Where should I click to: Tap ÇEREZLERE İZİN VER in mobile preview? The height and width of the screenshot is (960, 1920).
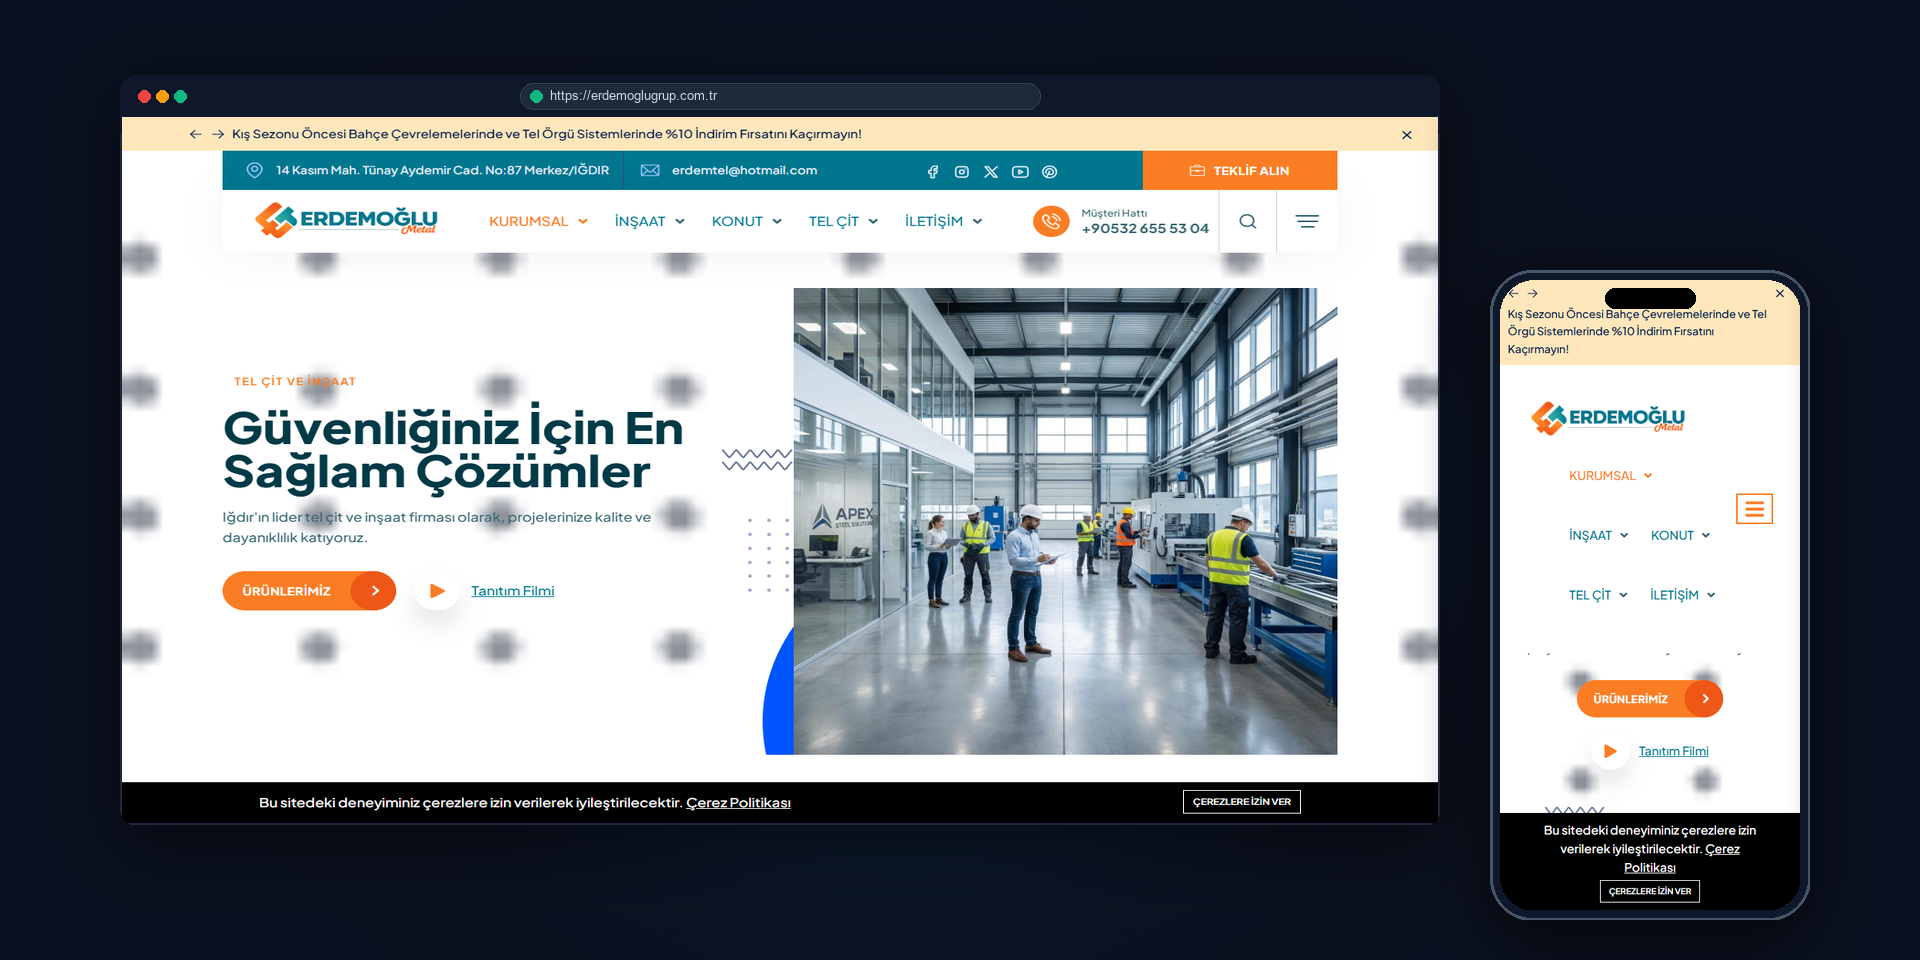pyautogui.click(x=1650, y=891)
